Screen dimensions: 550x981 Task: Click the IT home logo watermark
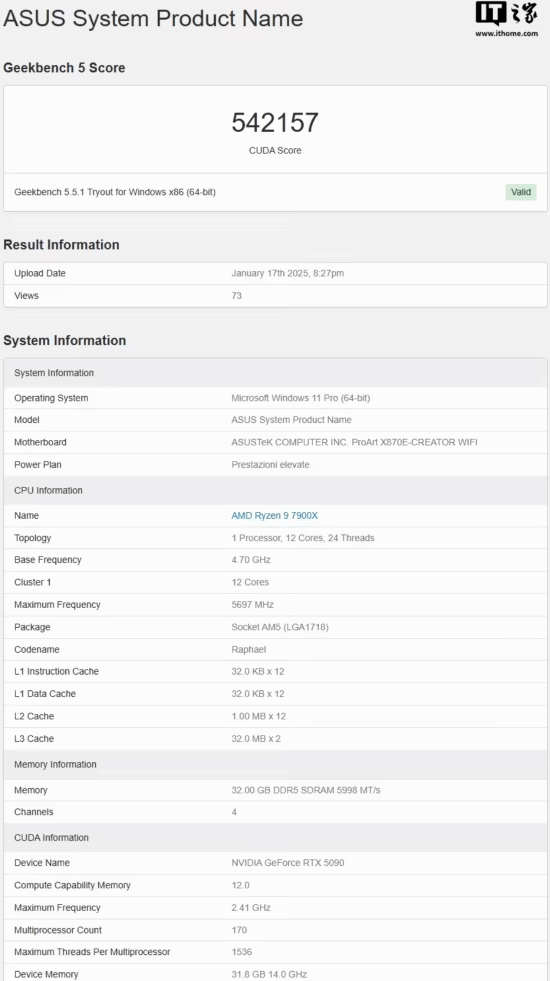[506, 14]
